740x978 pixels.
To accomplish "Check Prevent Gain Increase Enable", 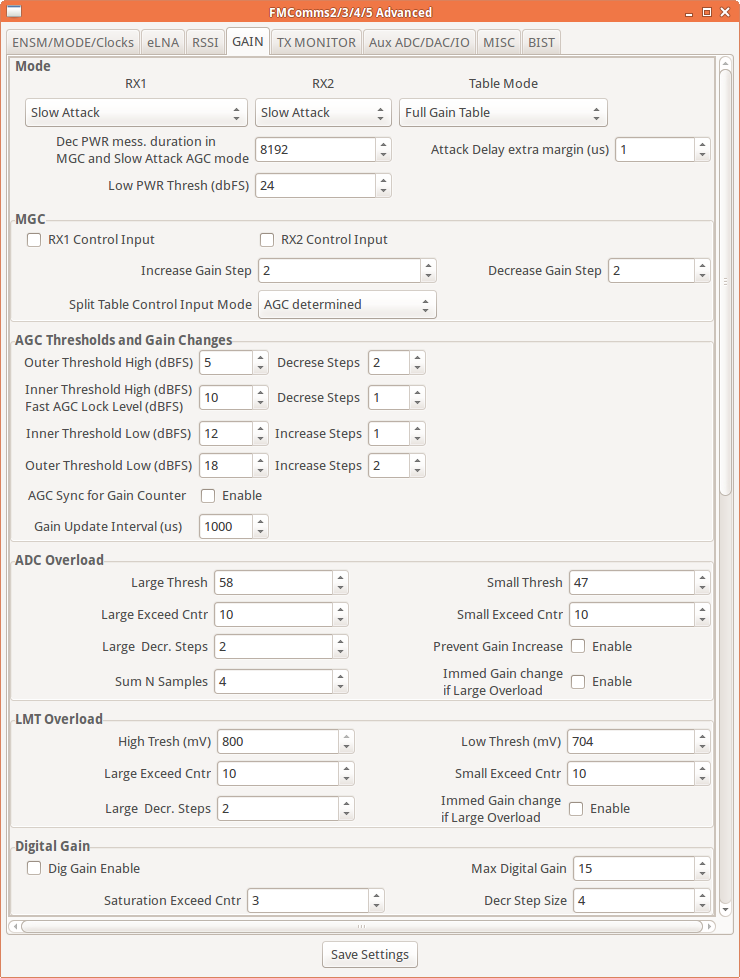I will [578, 647].
